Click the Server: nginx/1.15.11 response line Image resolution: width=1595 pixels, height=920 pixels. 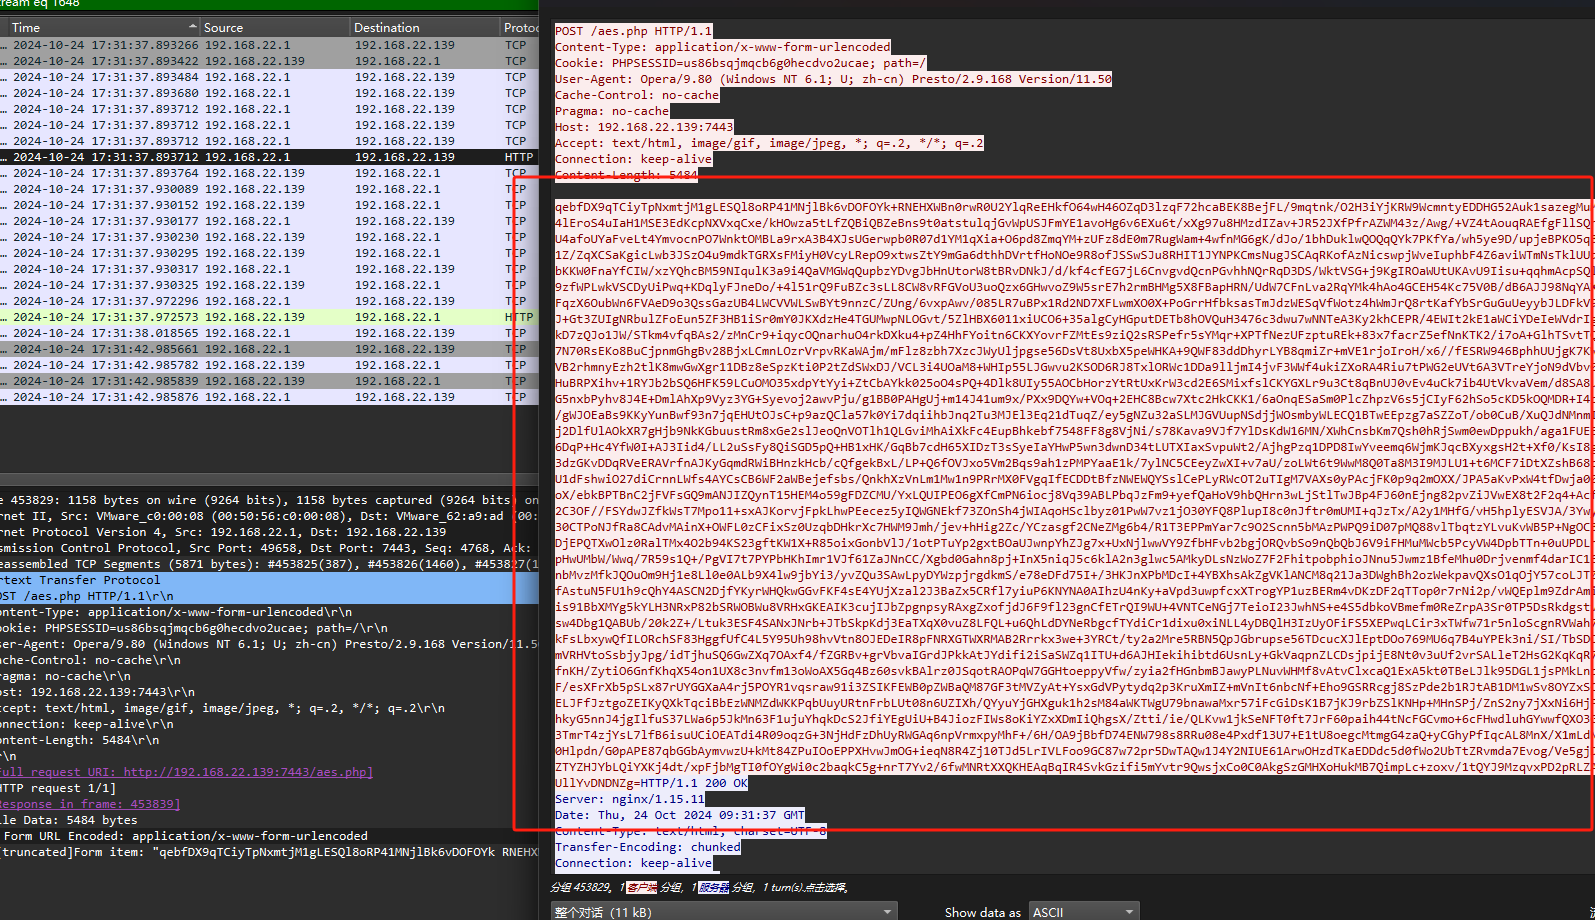coord(630,799)
